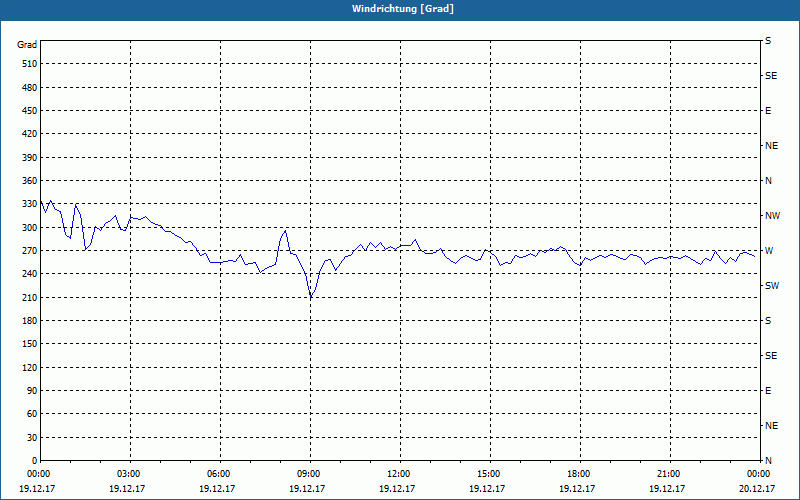The height and width of the screenshot is (500, 800).
Task: Click the NW compass label
Action: 772,216
